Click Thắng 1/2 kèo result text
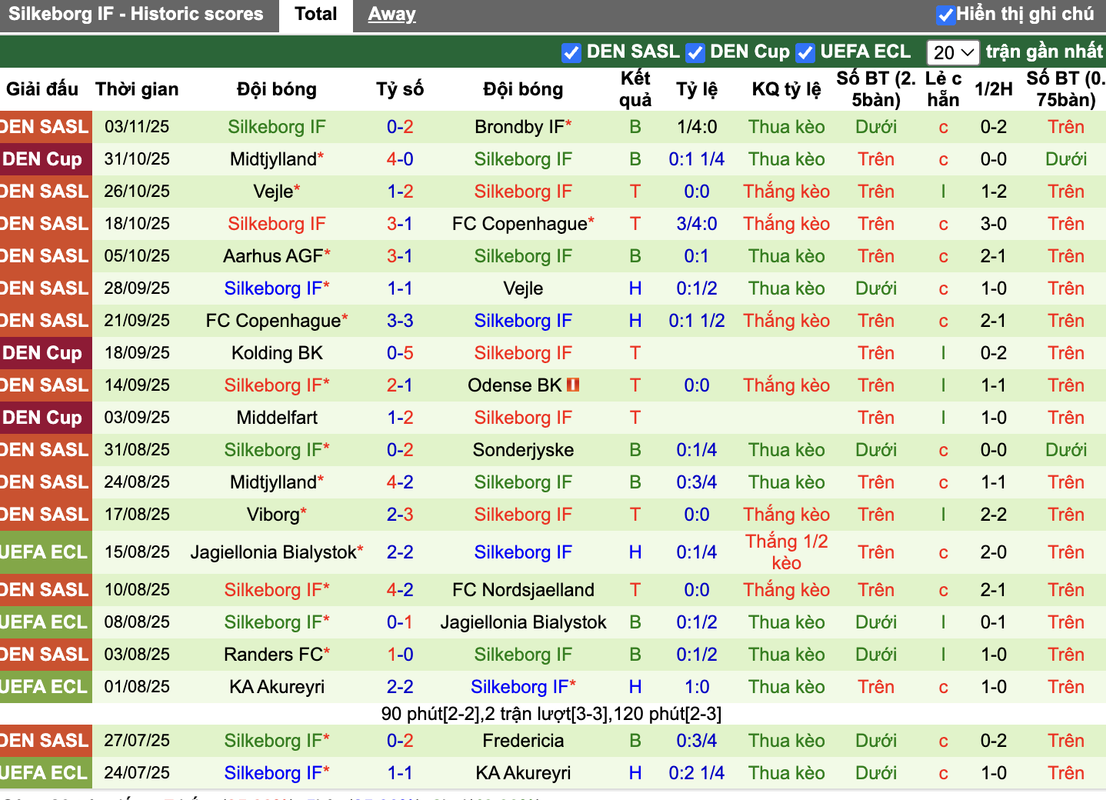This screenshot has height=800, width=1106. [786, 552]
